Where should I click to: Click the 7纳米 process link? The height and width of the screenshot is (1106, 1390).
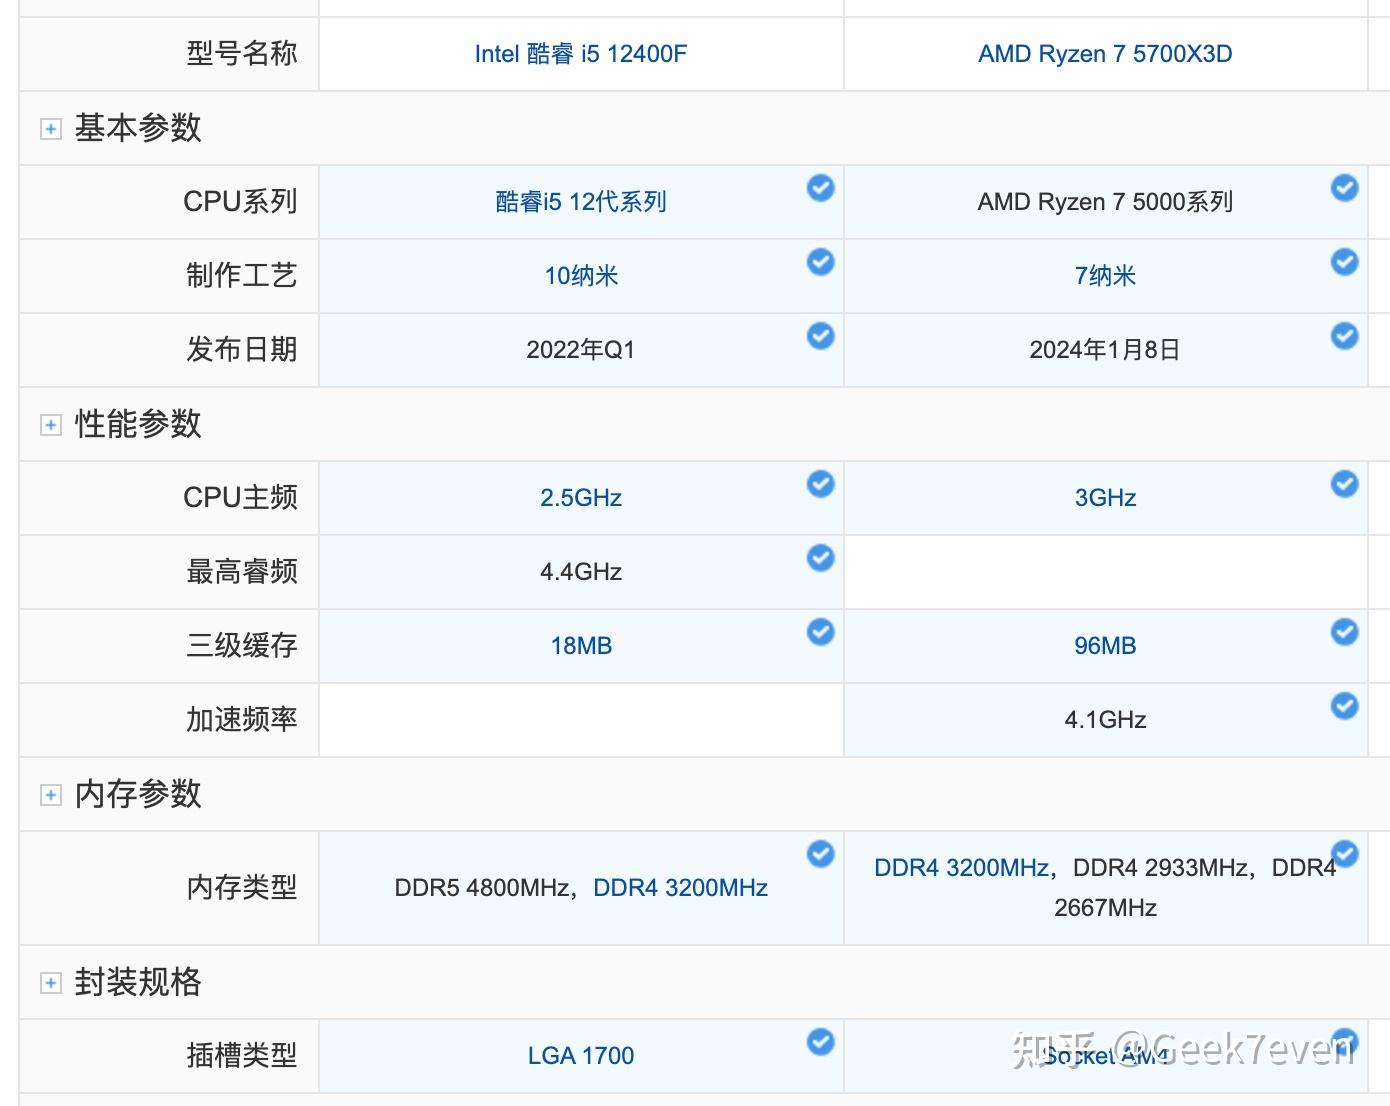tap(1105, 276)
